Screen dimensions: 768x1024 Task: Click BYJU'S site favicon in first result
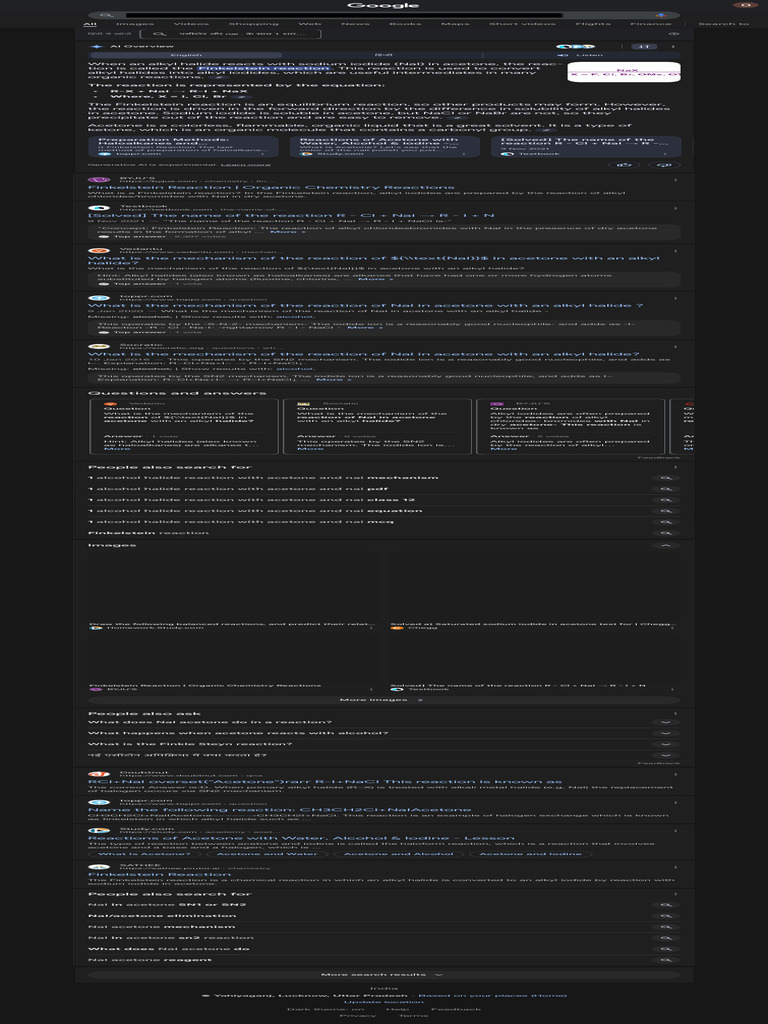click(x=99, y=180)
